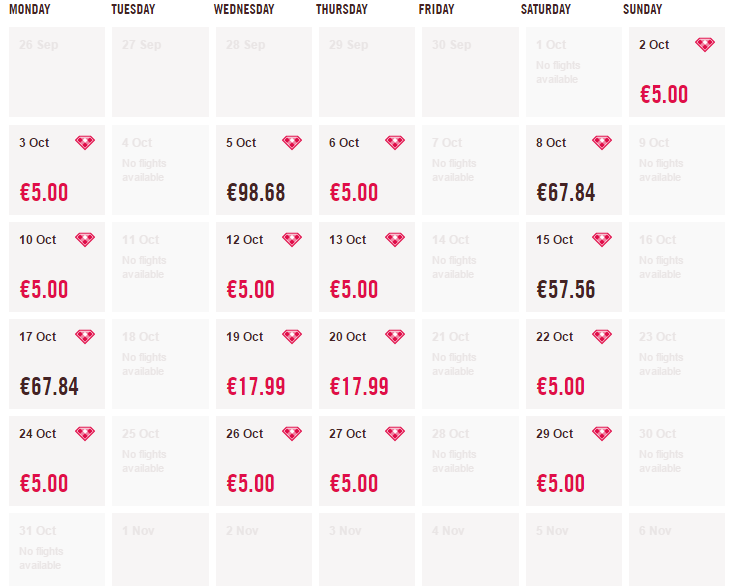Select the €5.00 fare on 6 Oct
744x586 pixels.
tap(353, 192)
